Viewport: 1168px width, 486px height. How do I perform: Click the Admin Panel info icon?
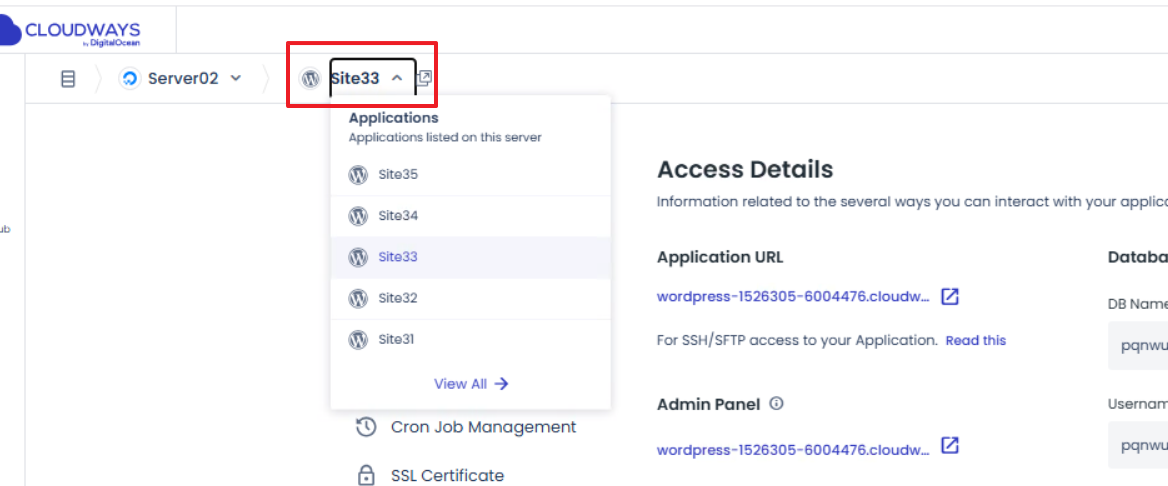(x=776, y=405)
